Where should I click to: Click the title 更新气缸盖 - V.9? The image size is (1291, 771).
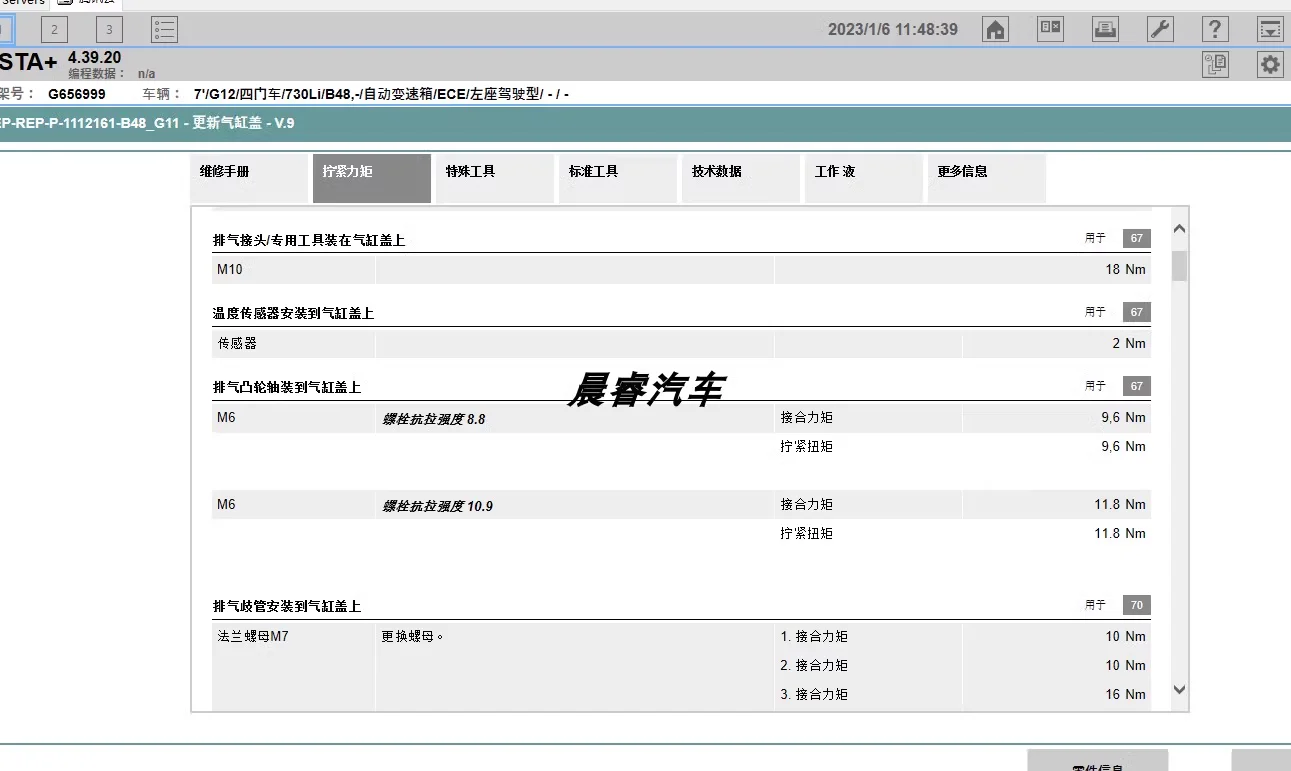click(x=243, y=123)
